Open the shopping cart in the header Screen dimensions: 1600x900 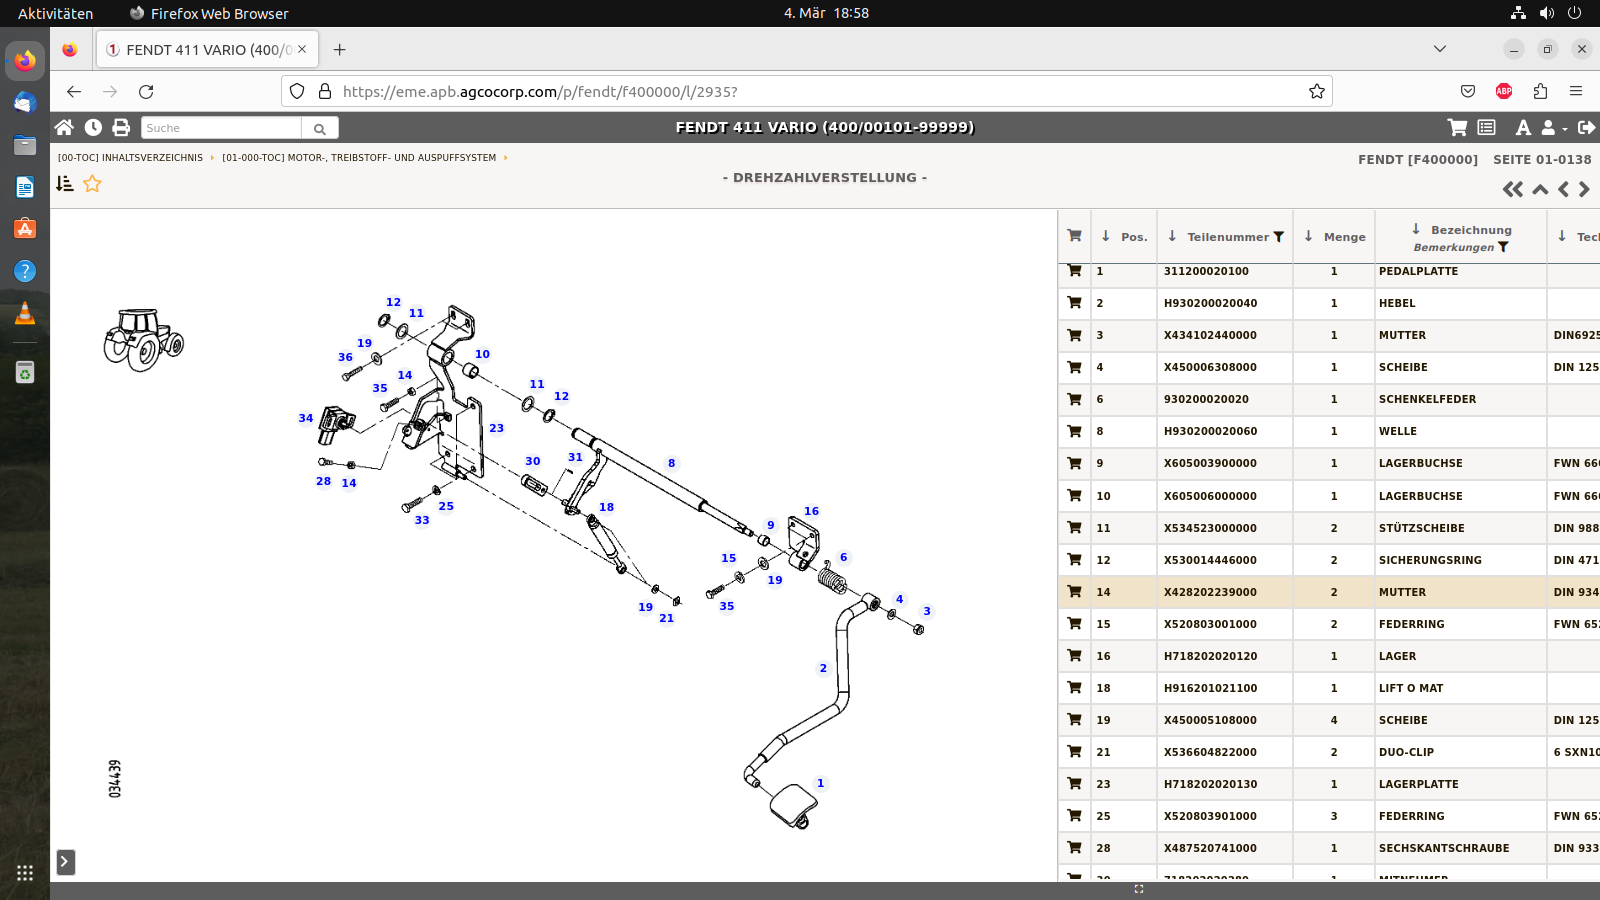[x=1457, y=127]
